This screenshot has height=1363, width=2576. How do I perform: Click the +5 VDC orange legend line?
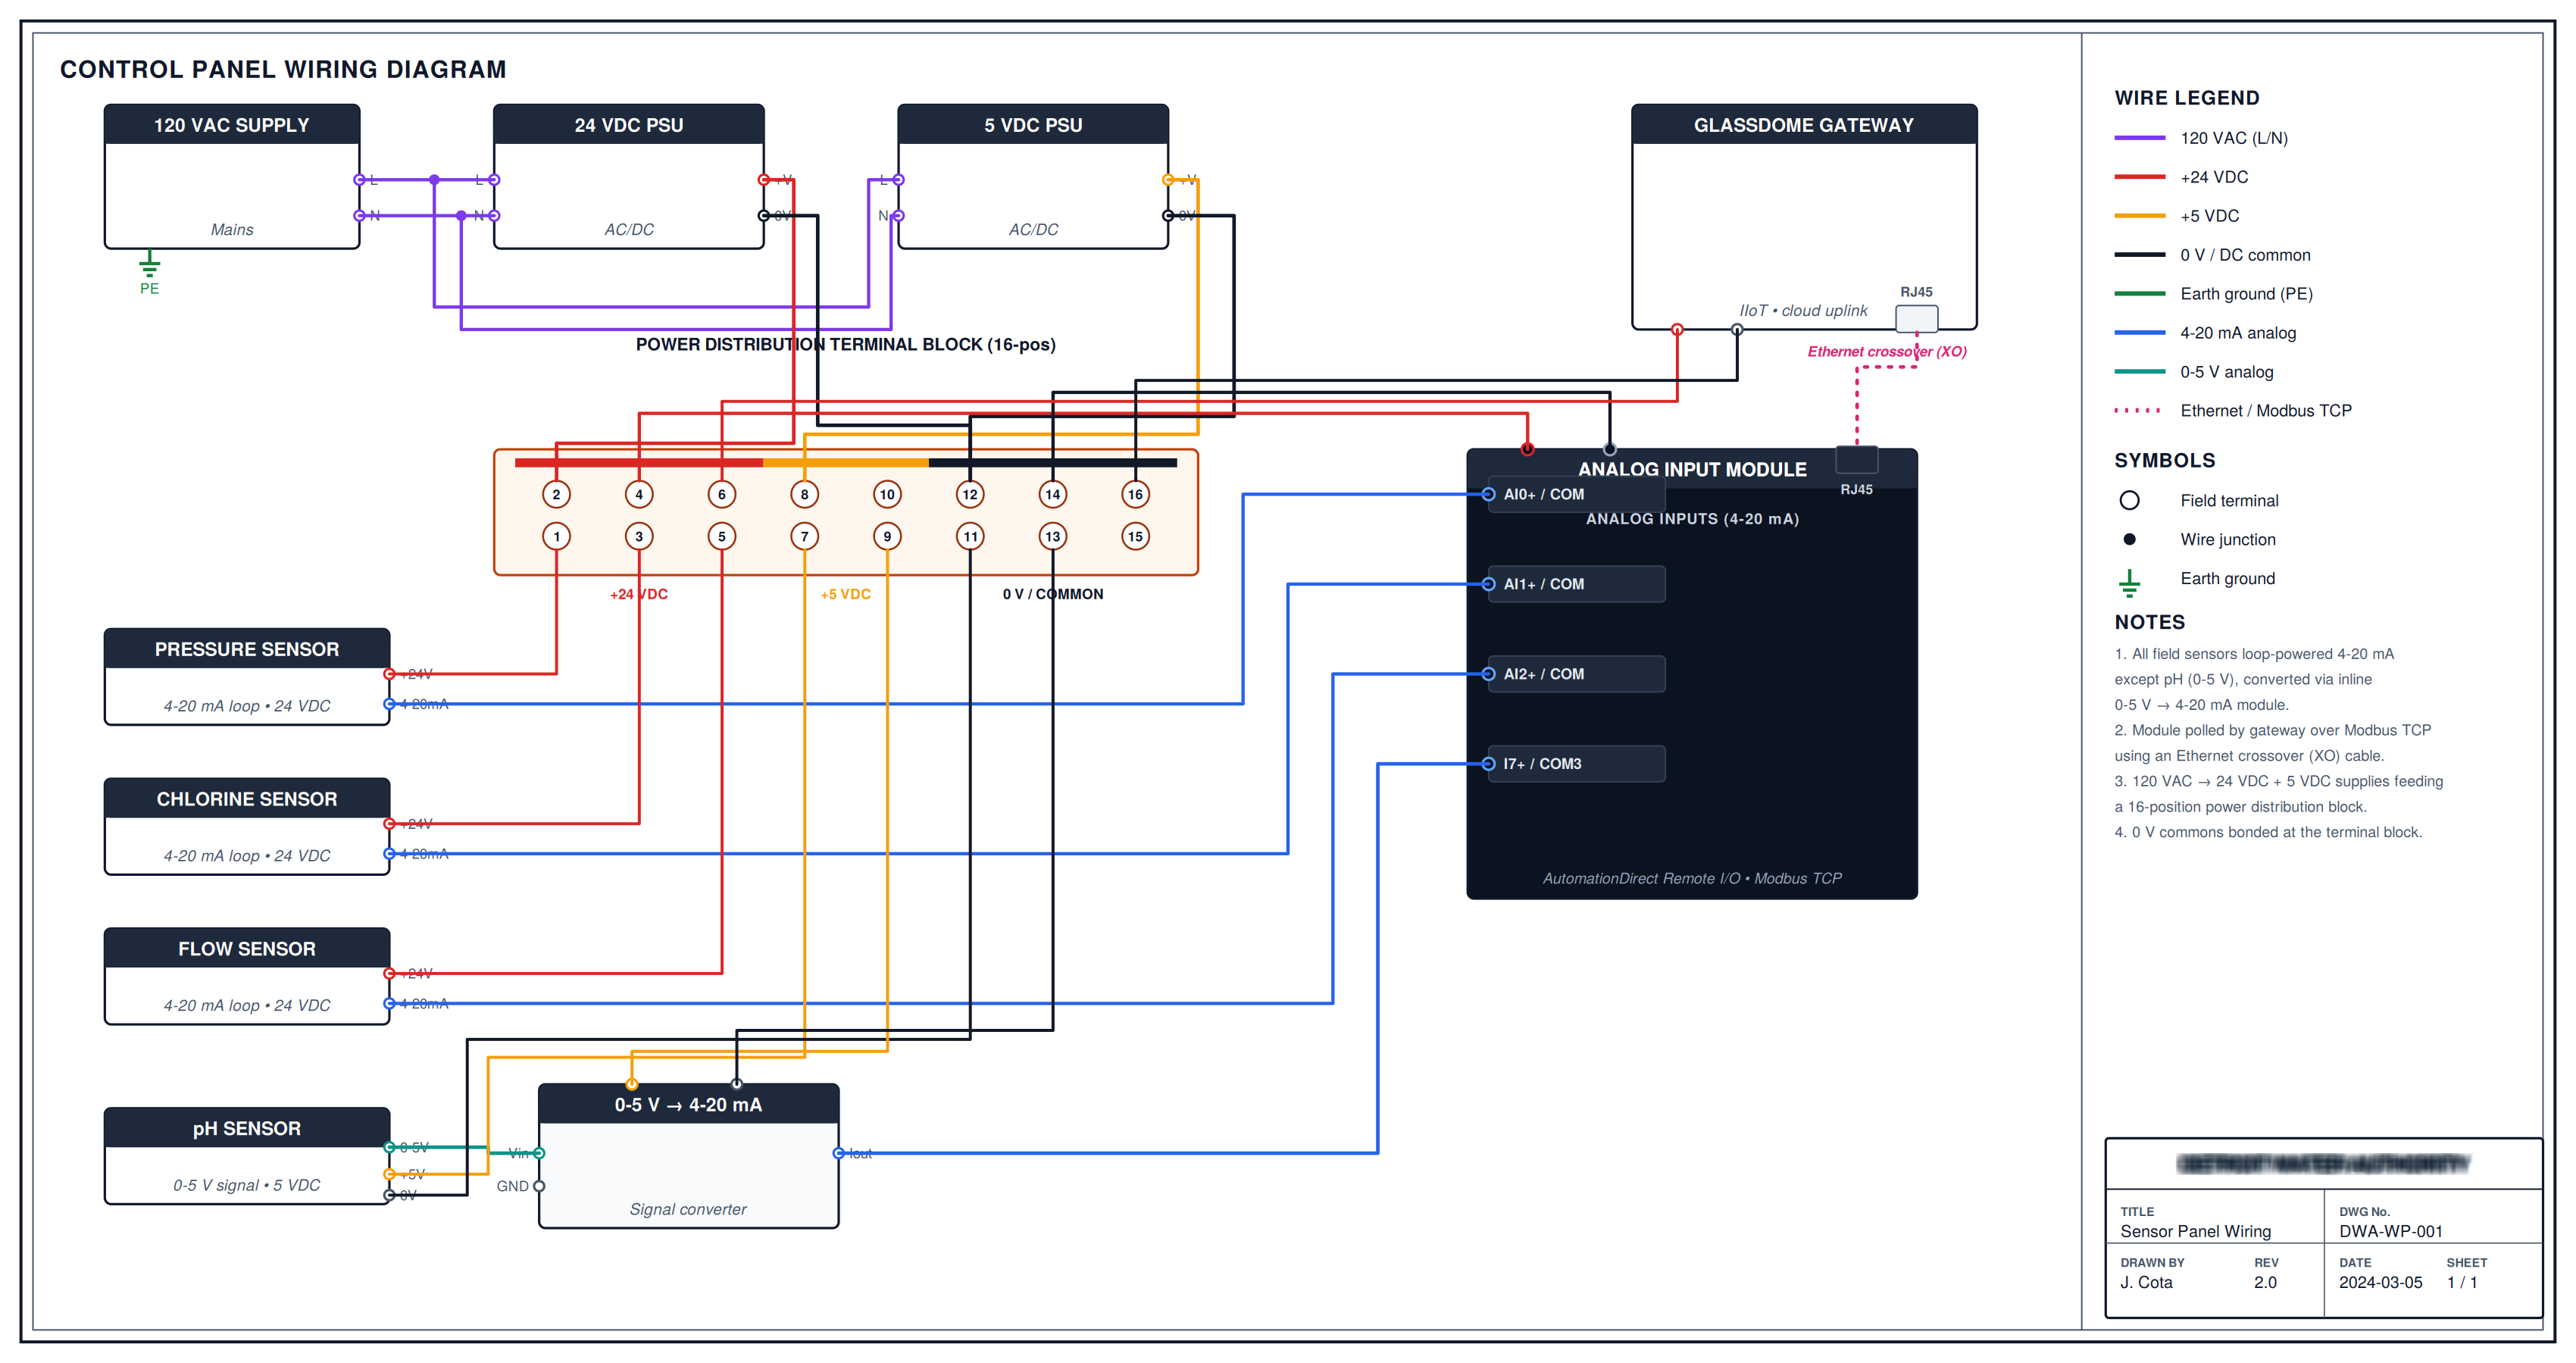click(x=2139, y=216)
